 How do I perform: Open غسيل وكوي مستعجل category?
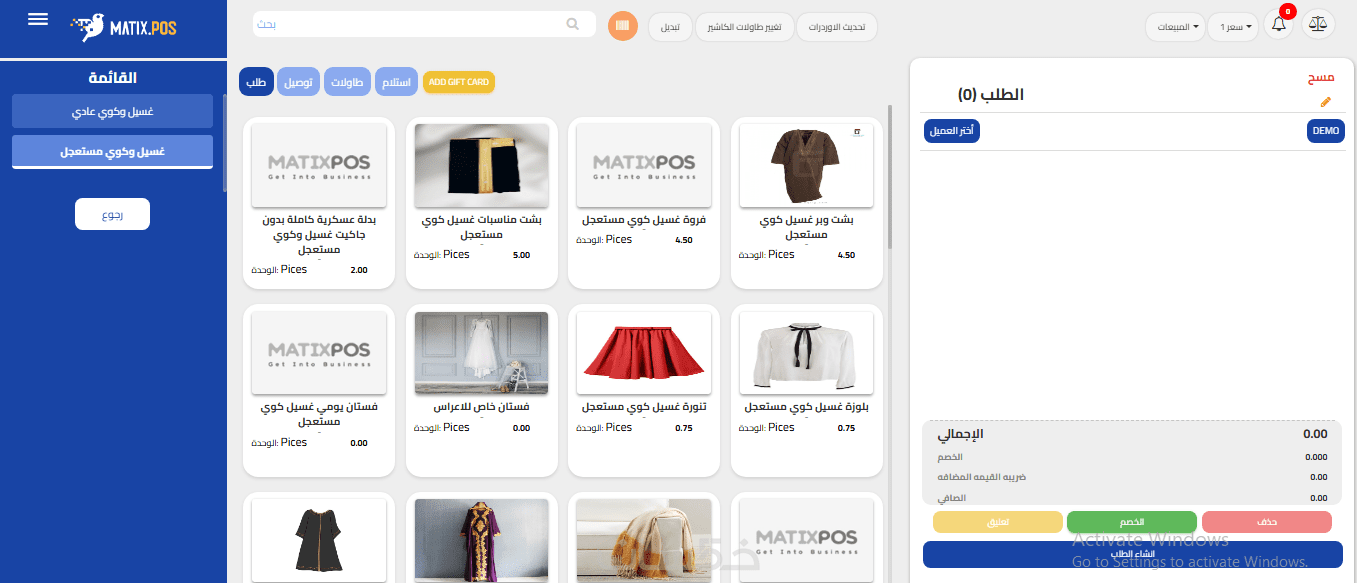tap(112, 152)
